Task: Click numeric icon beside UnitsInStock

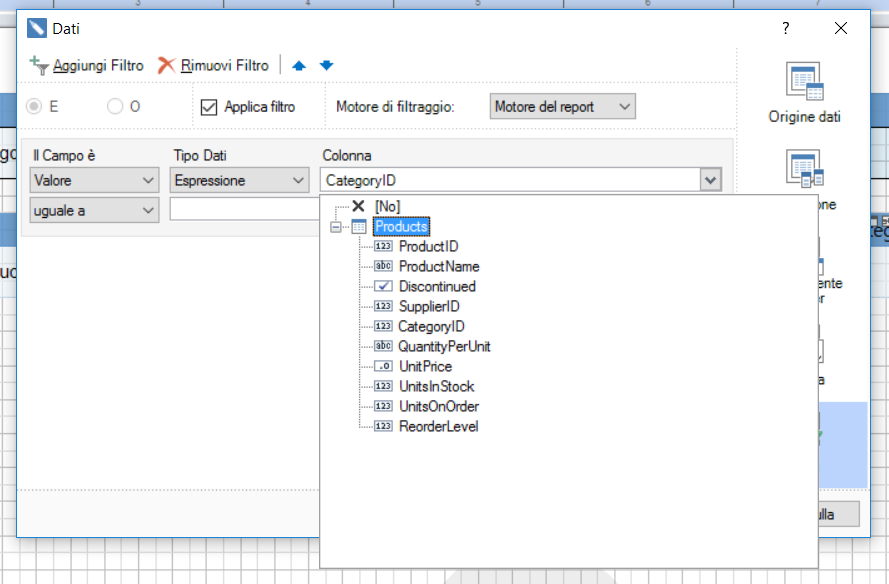Action: click(x=383, y=386)
